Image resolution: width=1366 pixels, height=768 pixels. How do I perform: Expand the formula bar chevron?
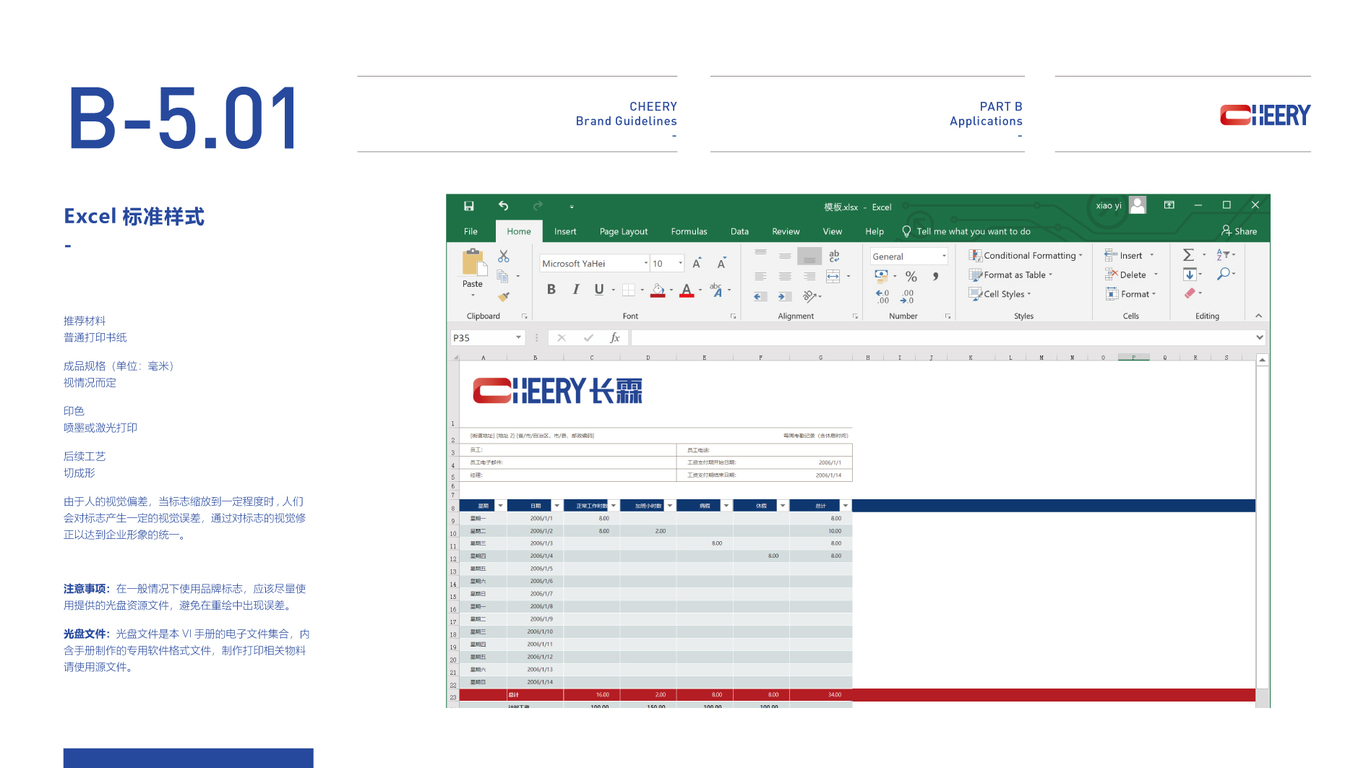click(1259, 338)
